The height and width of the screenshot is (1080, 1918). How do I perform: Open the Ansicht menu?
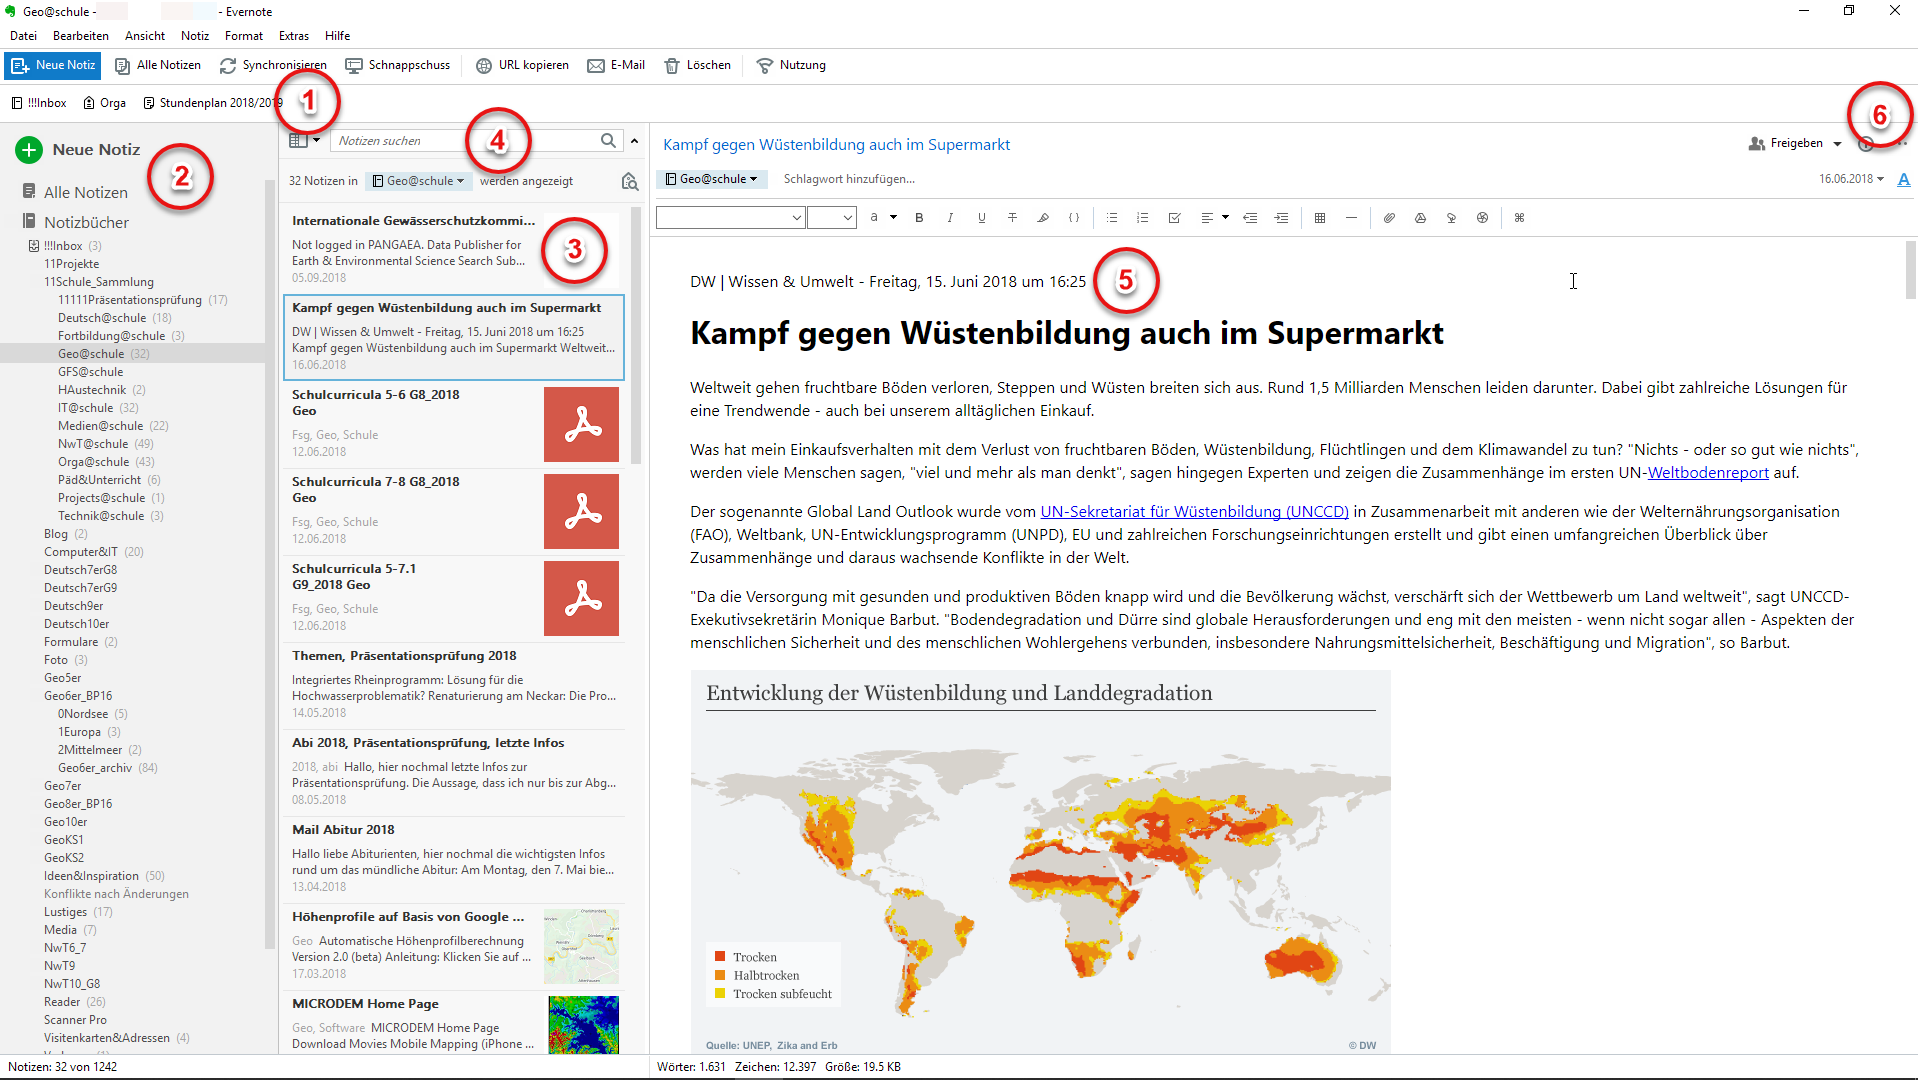tap(145, 36)
